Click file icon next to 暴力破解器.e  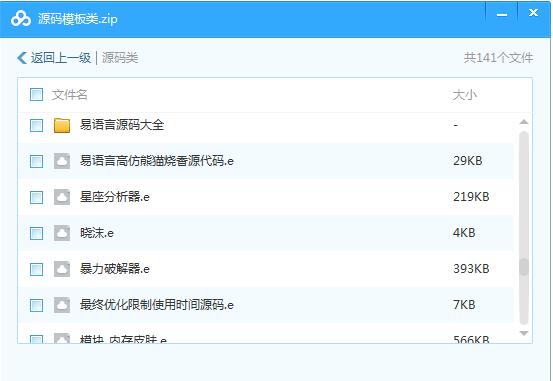tap(62, 269)
